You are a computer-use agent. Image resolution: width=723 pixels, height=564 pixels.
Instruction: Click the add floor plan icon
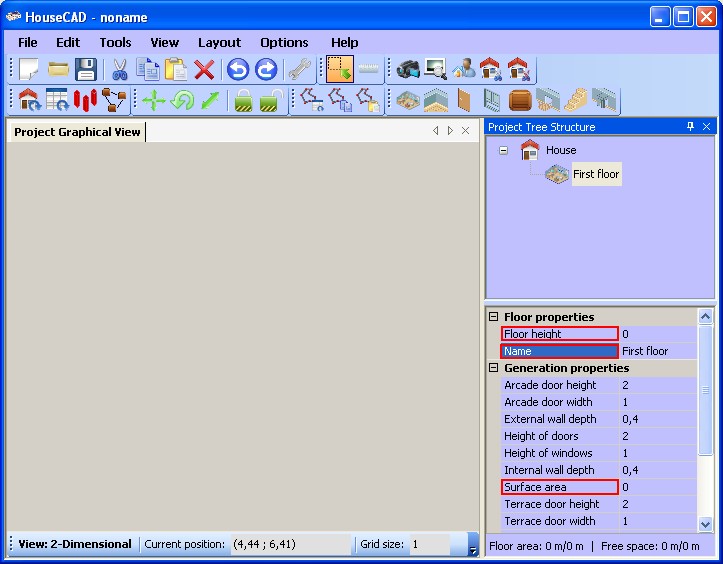click(x=408, y=100)
